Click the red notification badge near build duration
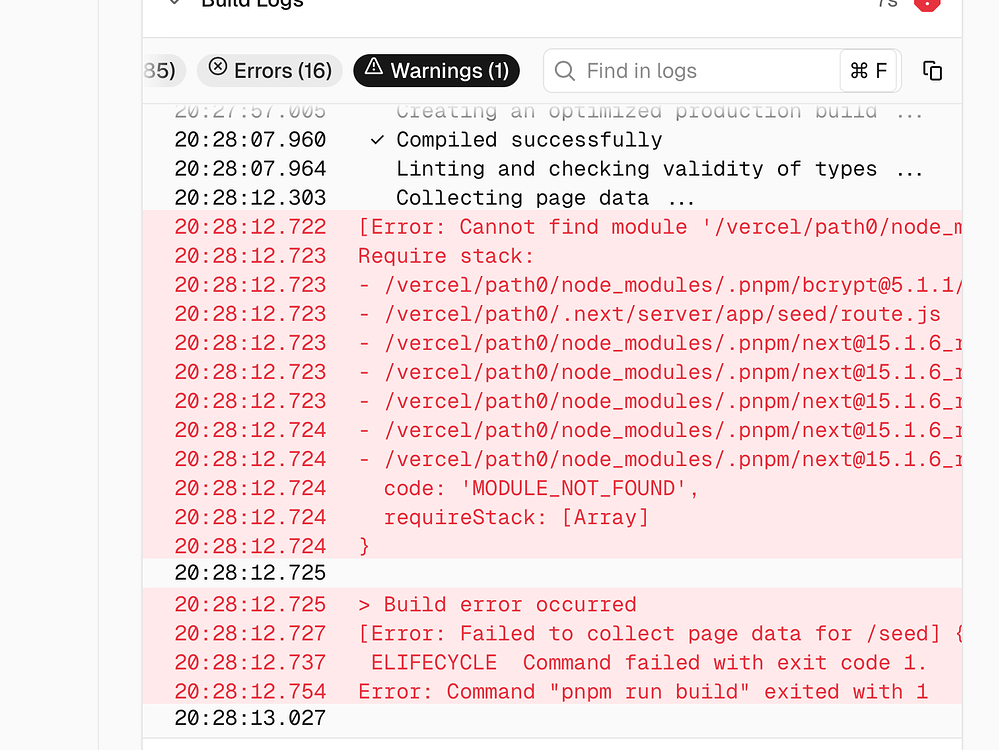The width and height of the screenshot is (999, 750). click(x=926, y=5)
